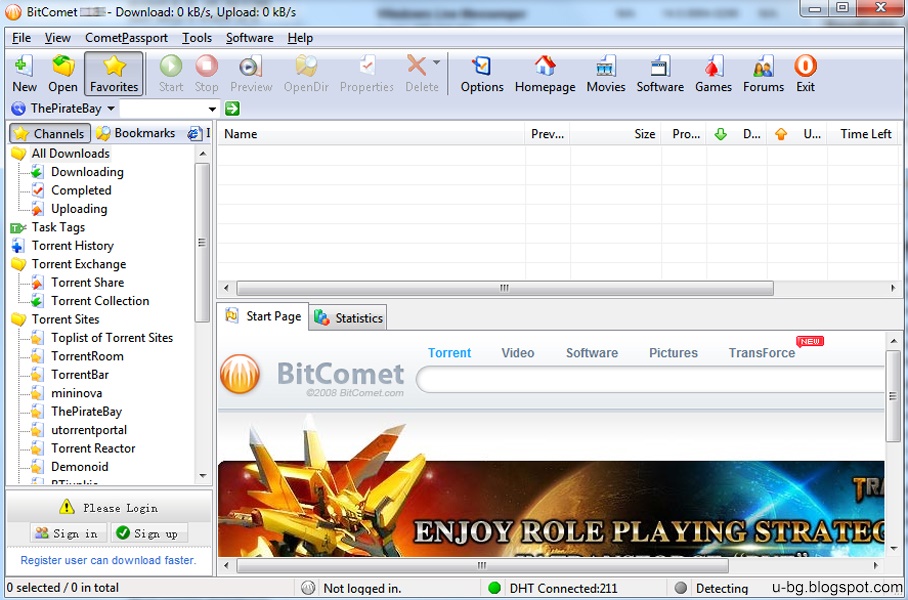Select the Torrent Exchange folder
The image size is (908, 600).
[x=79, y=264]
